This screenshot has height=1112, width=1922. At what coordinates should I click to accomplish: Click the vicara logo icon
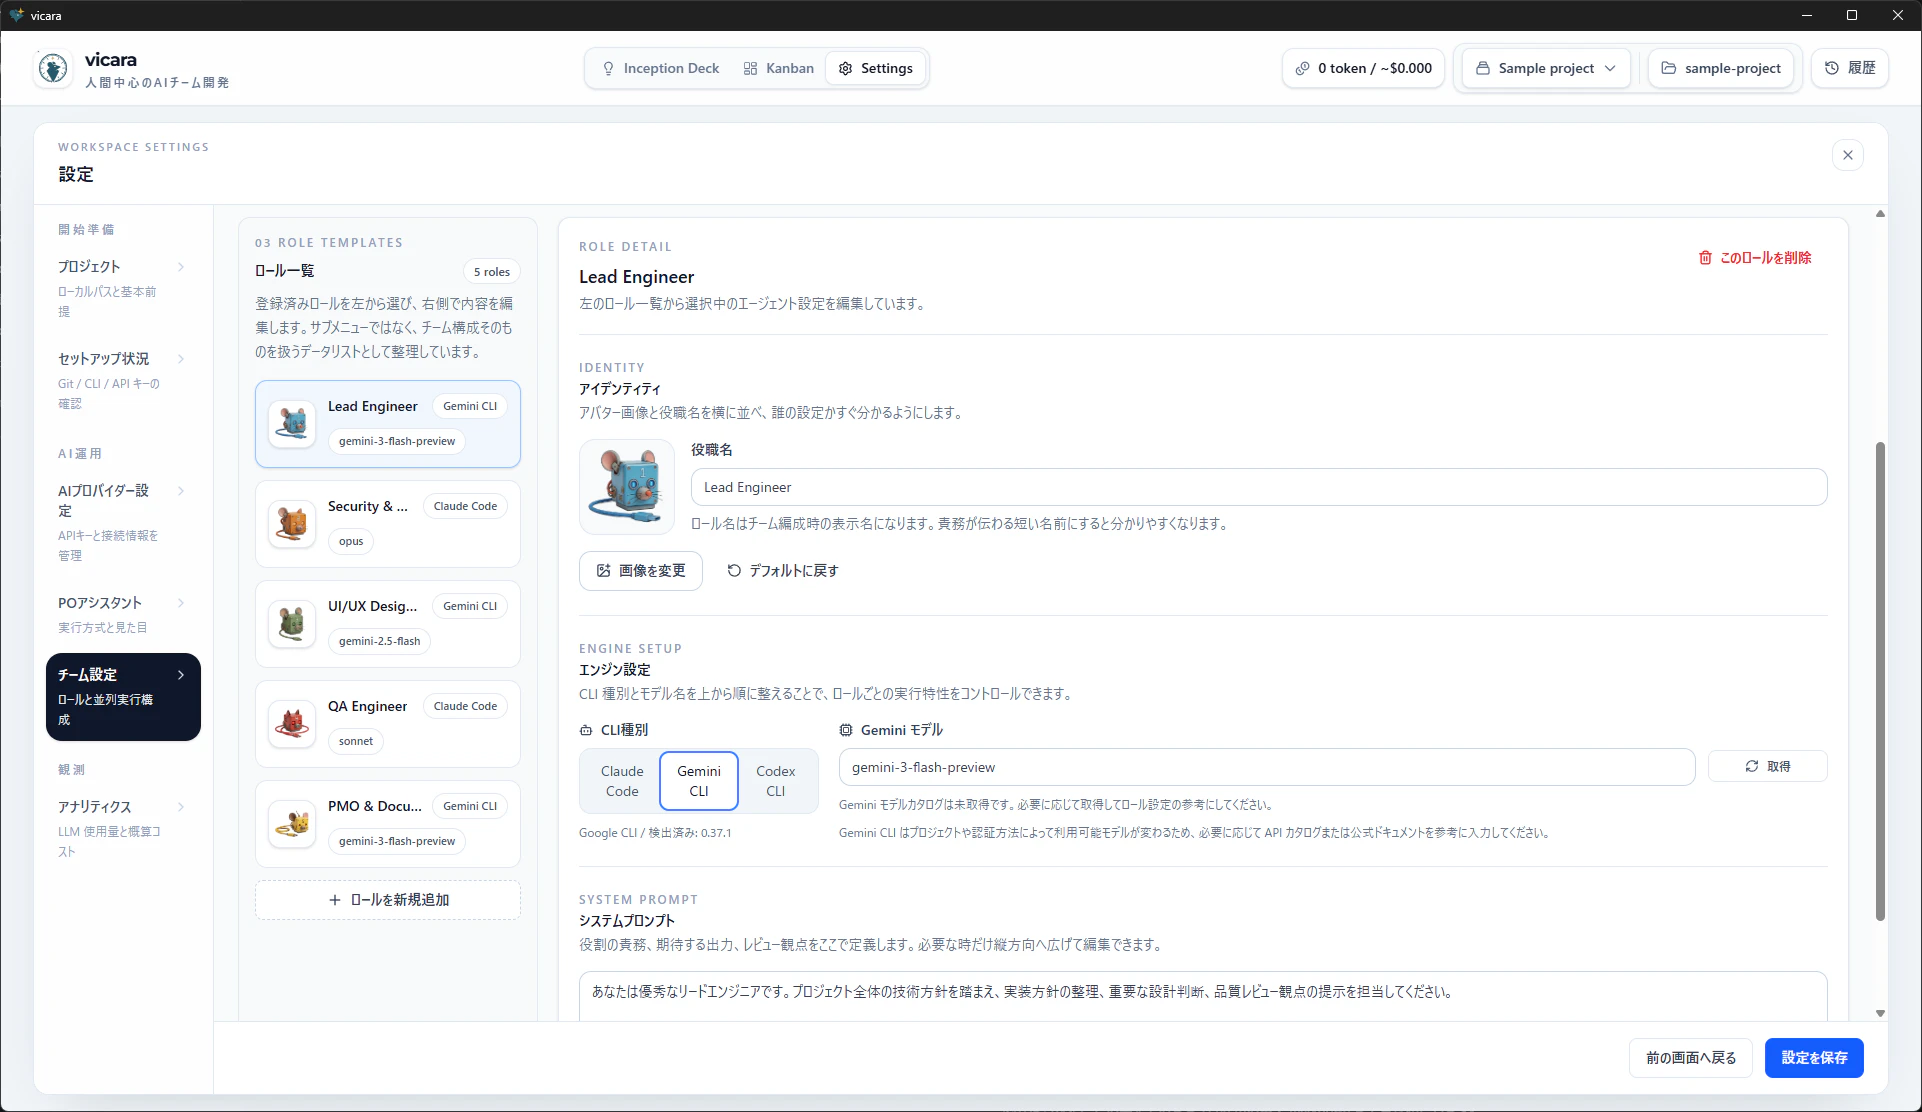coord(52,68)
